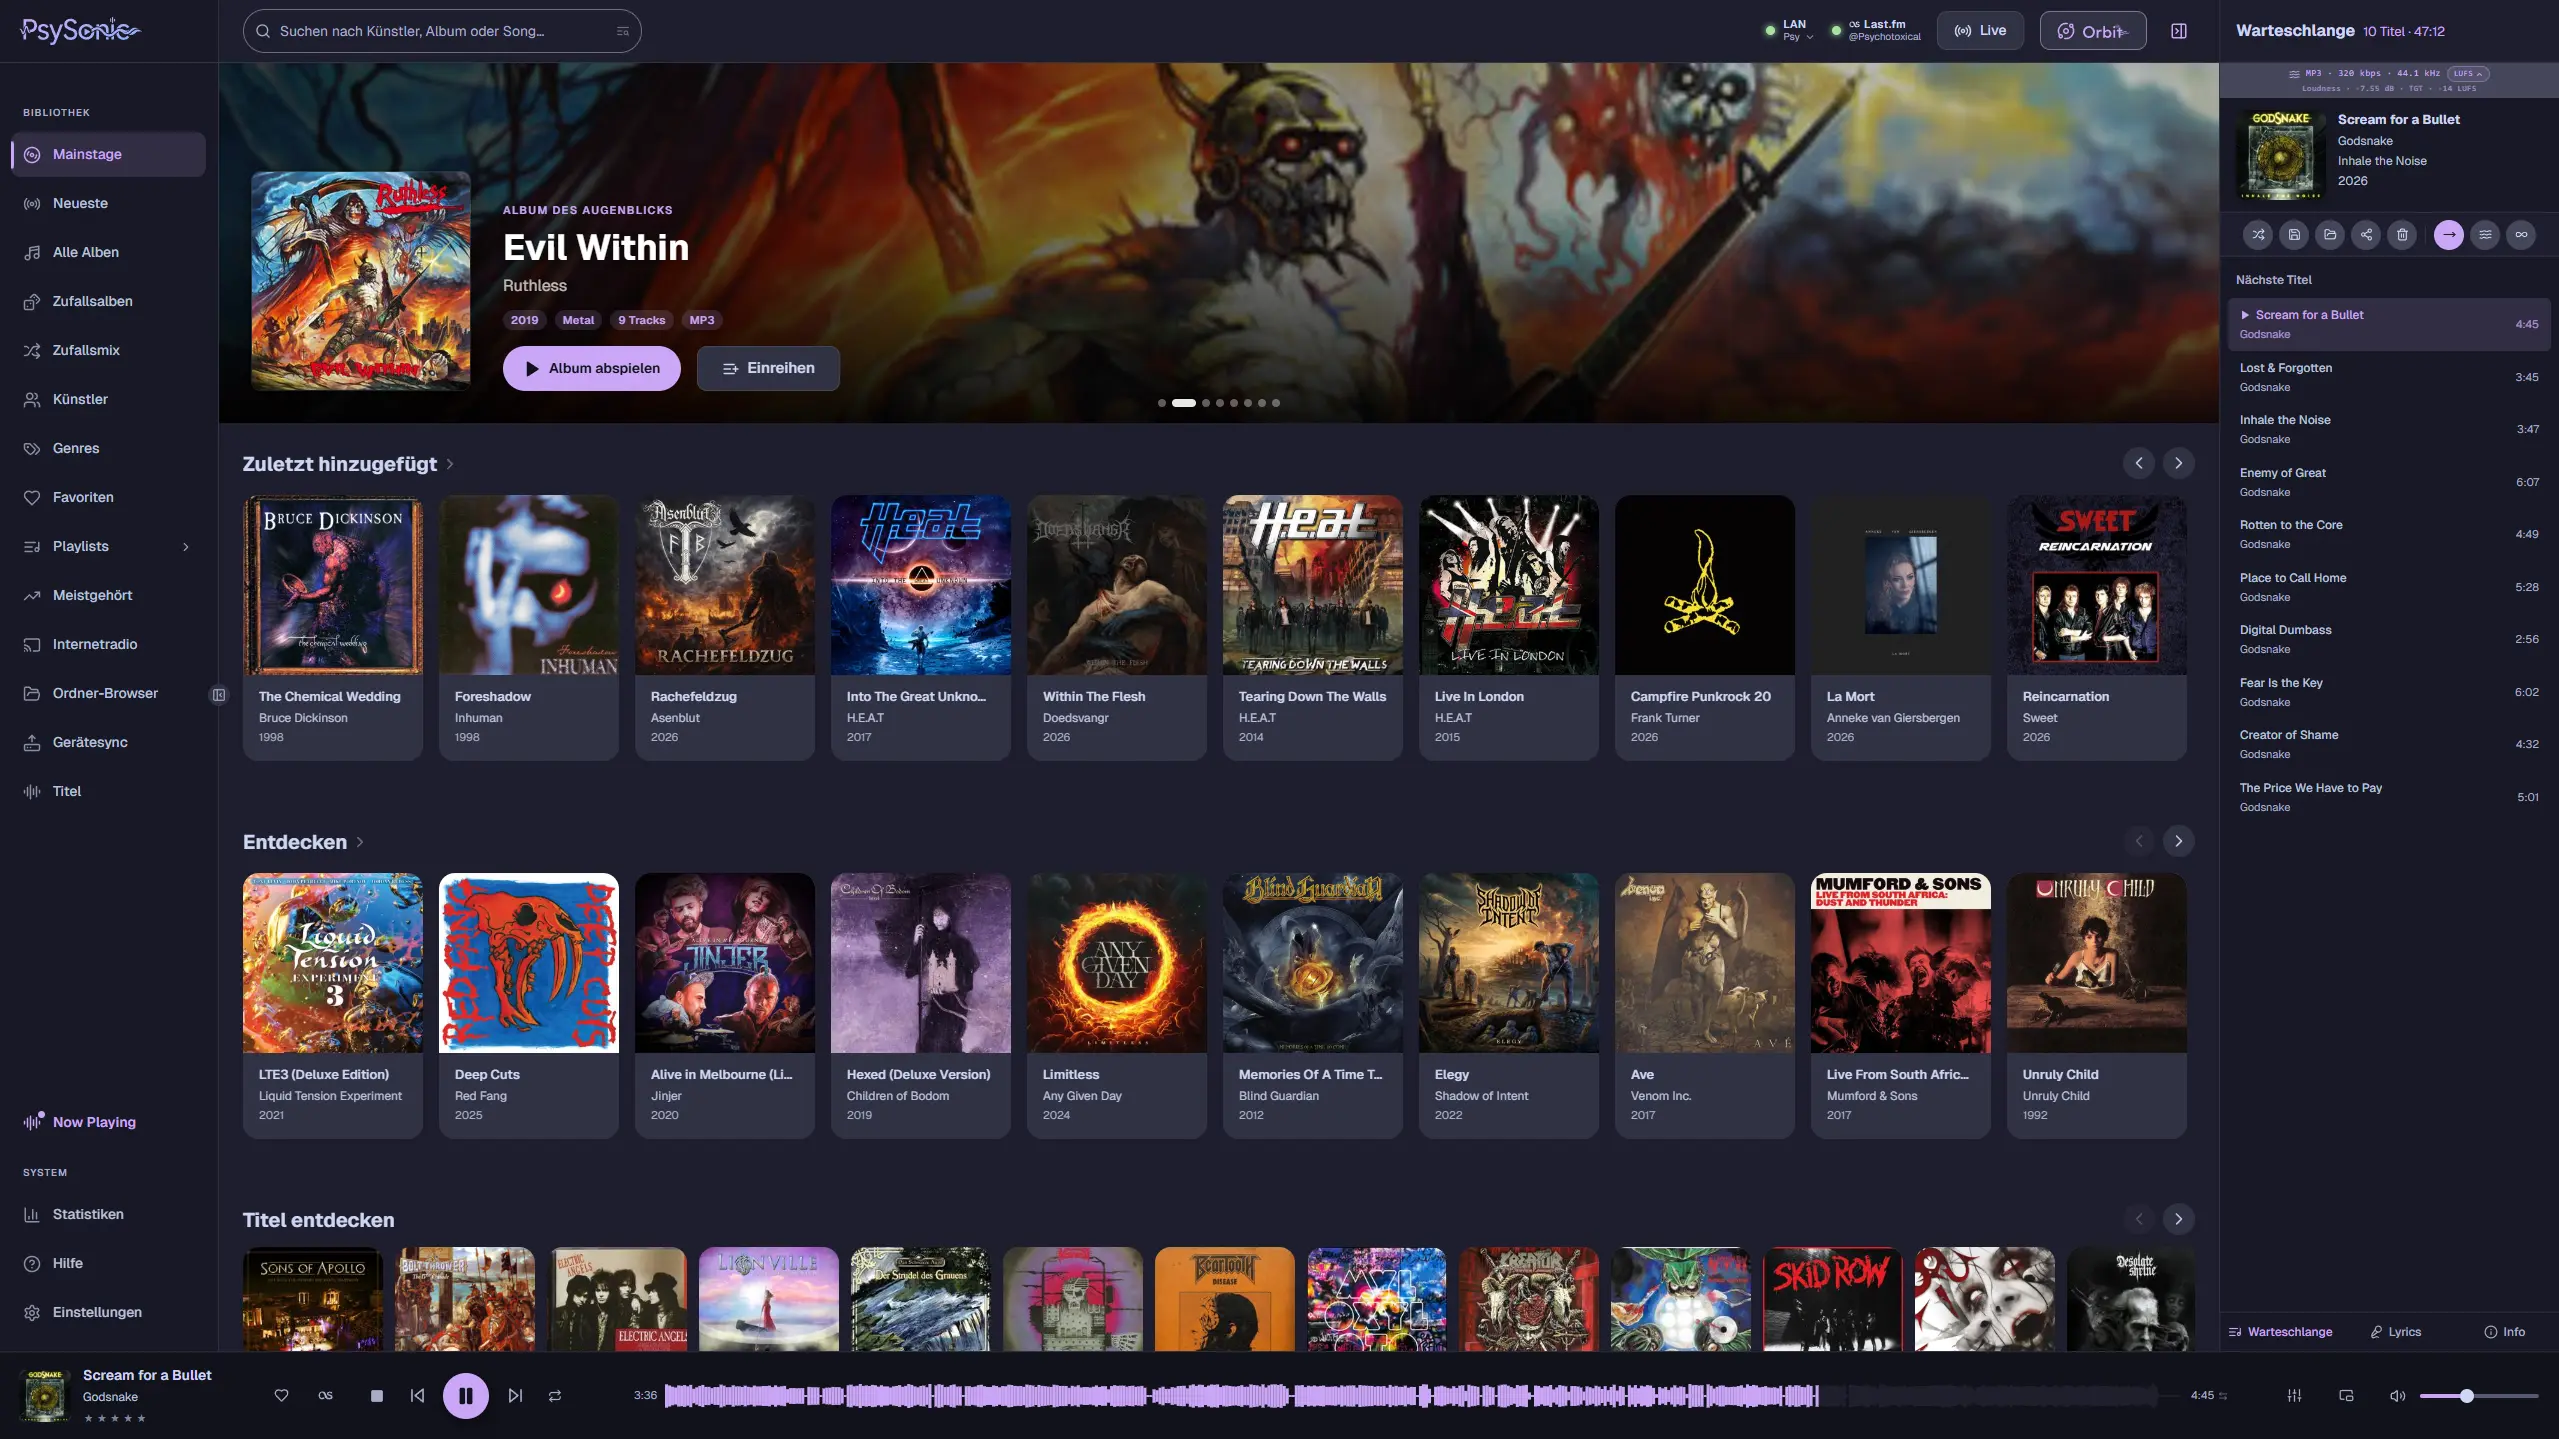The width and height of the screenshot is (2559, 1439).
Task: Open The Chemical Wedding album cover
Action: (x=333, y=585)
